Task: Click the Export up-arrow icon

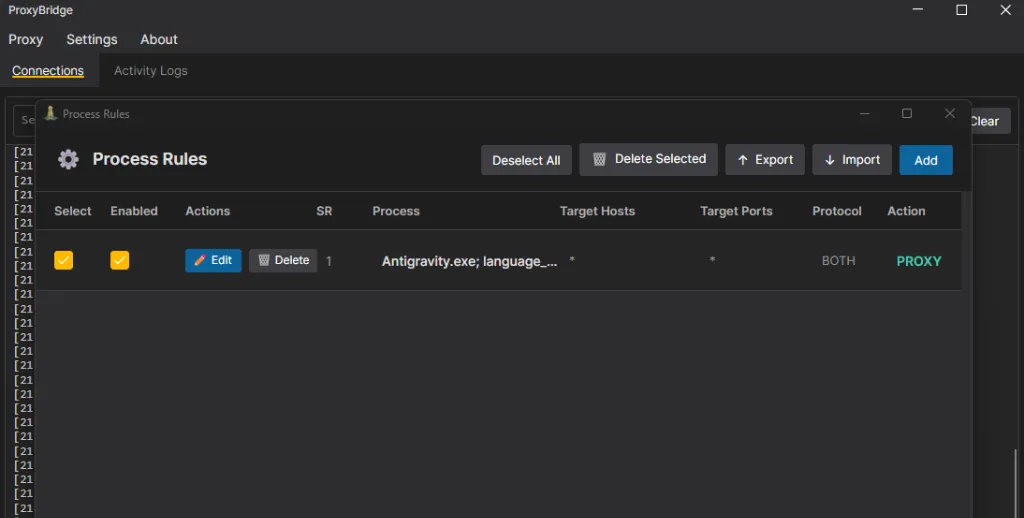Action: pos(743,160)
